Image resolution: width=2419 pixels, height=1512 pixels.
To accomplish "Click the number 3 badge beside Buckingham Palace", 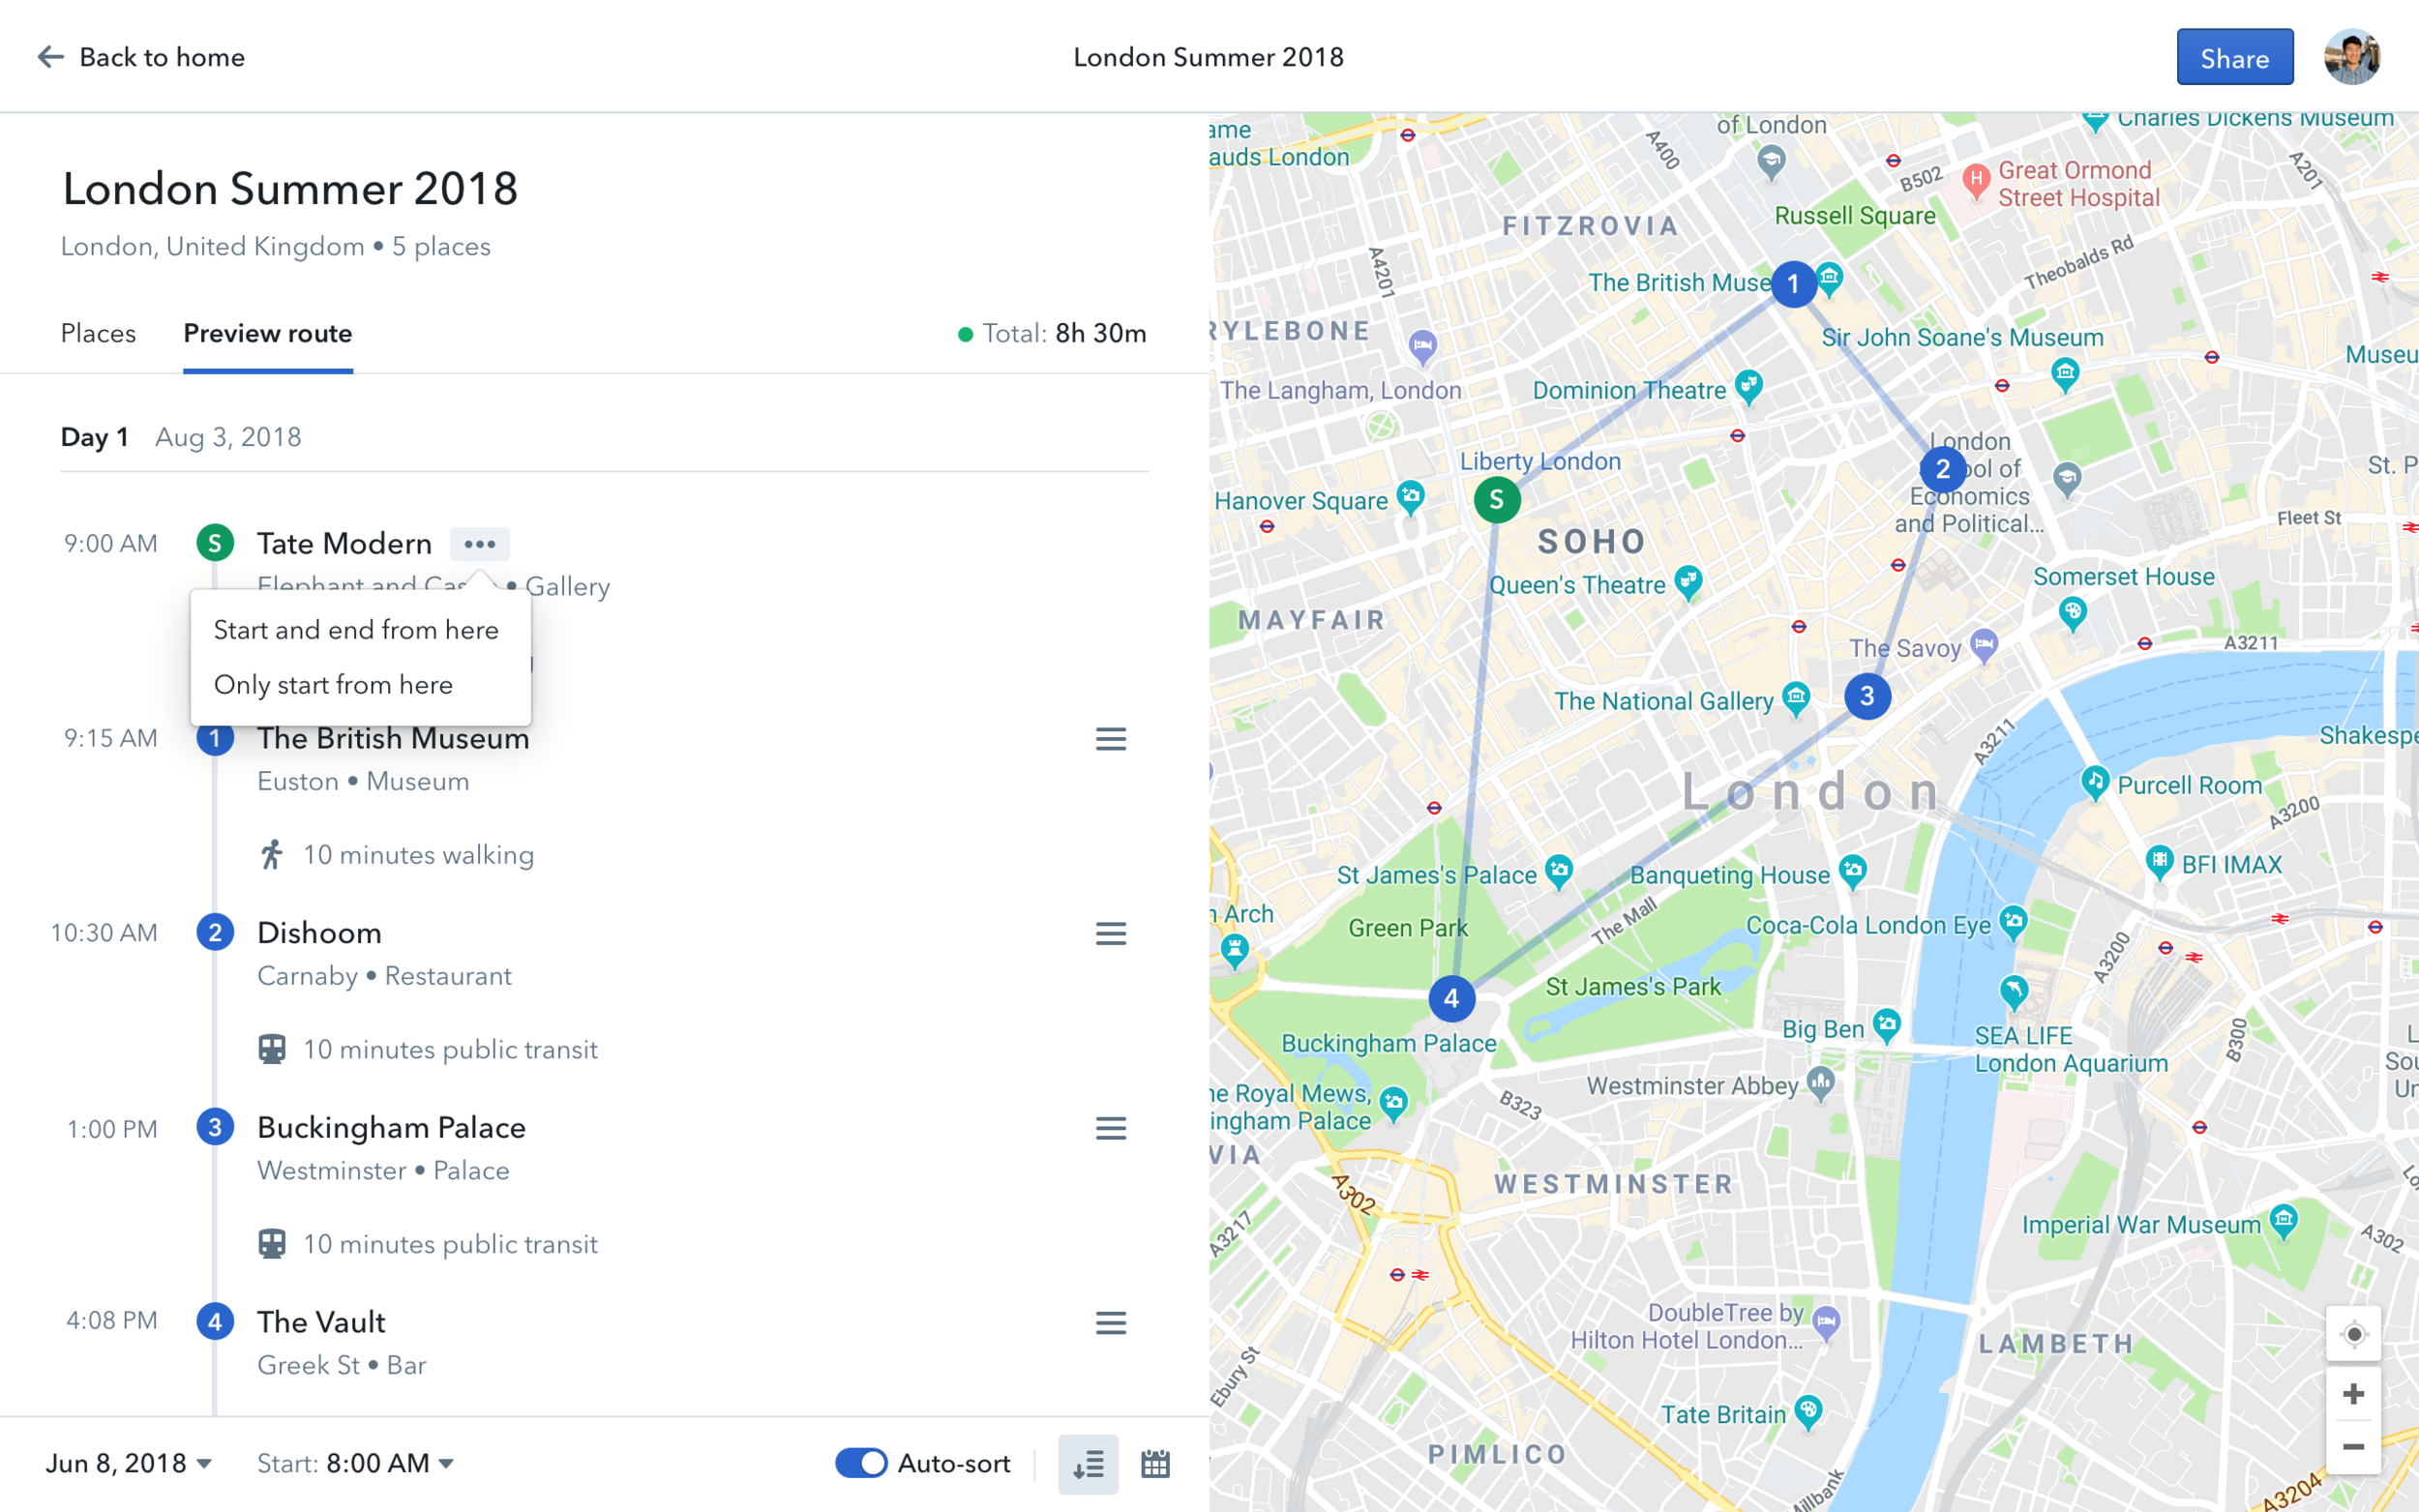I will click(215, 1127).
